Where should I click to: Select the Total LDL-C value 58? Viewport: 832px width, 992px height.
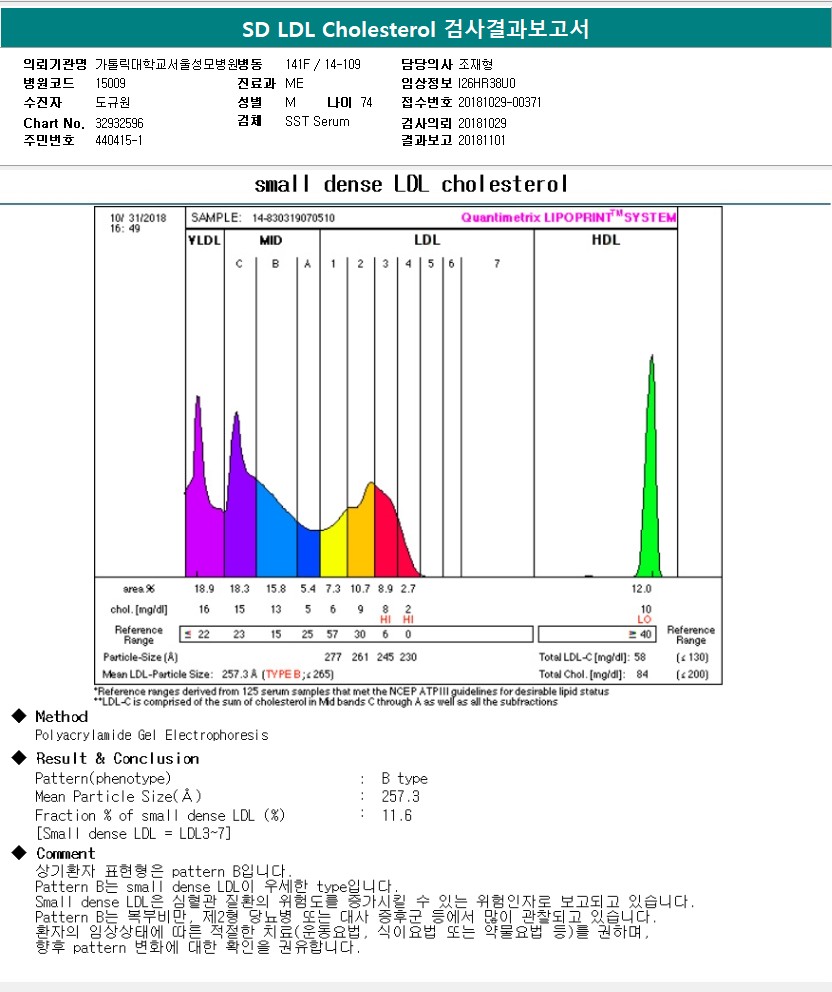point(640,657)
